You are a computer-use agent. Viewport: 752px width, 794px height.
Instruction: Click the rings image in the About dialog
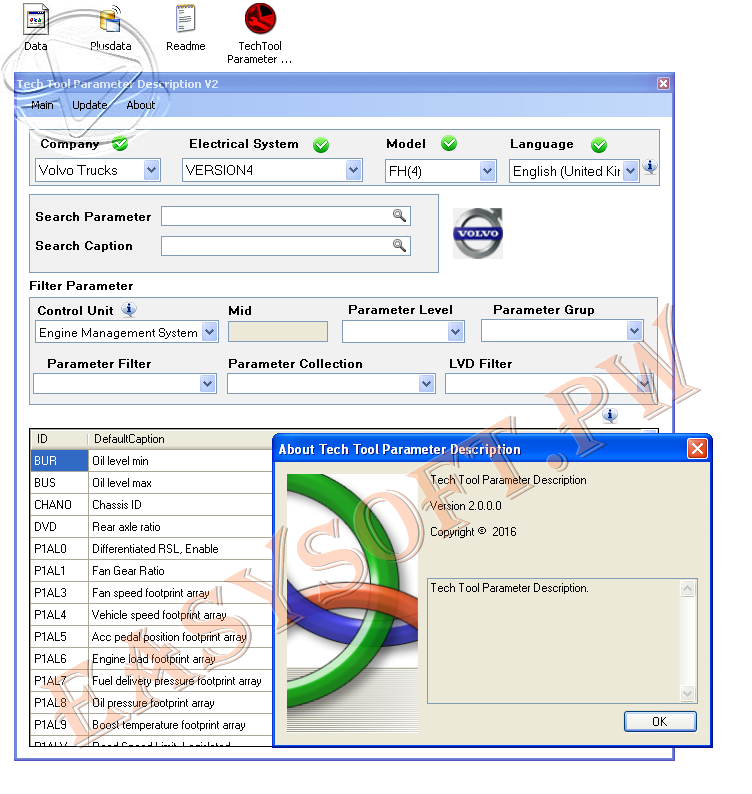(352, 603)
